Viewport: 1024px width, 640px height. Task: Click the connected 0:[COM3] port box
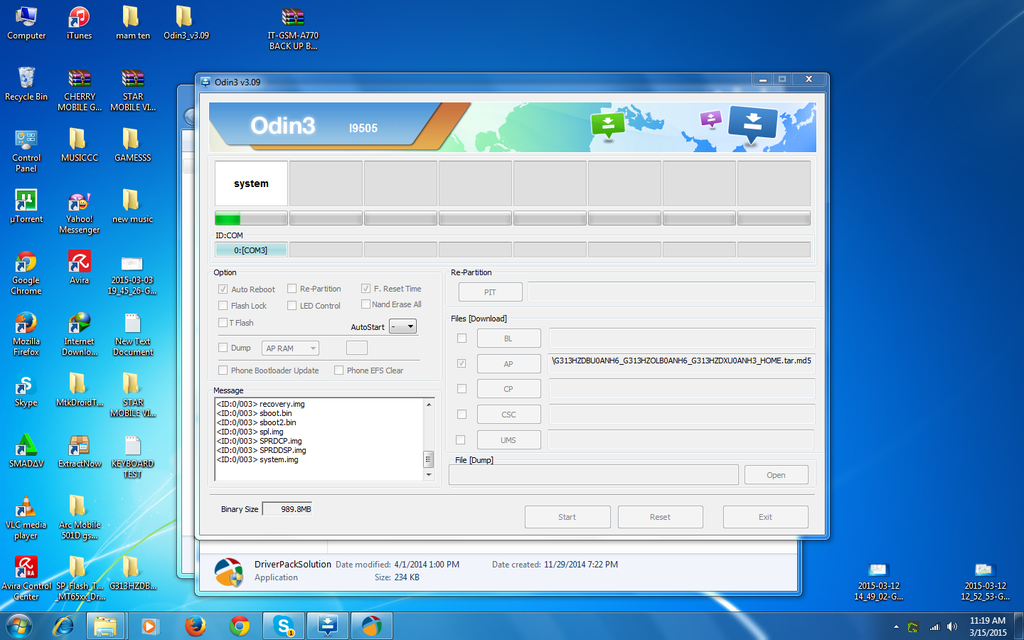tap(250, 248)
